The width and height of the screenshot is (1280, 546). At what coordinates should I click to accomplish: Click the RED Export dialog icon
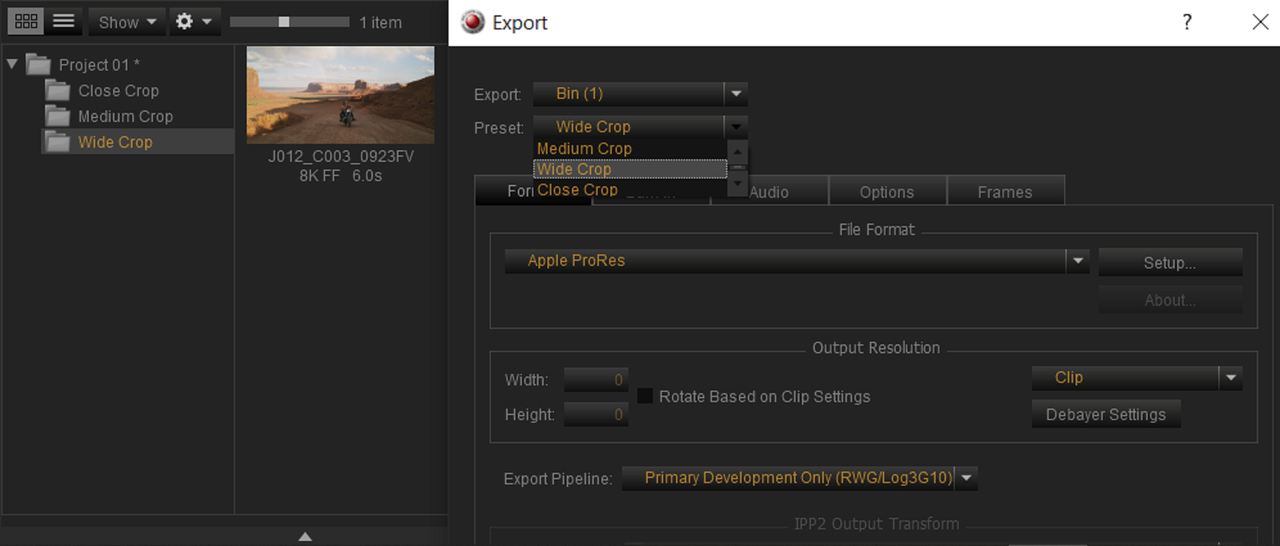click(x=473, y=22)
